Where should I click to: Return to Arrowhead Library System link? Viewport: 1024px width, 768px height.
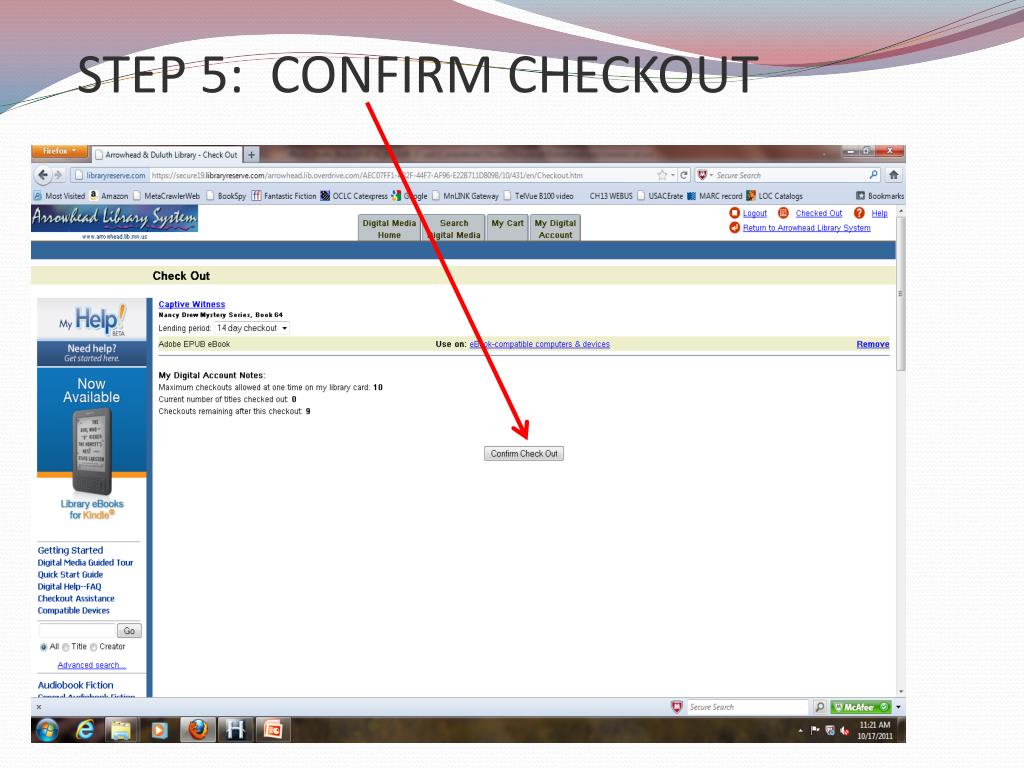[x=806, y=228]
